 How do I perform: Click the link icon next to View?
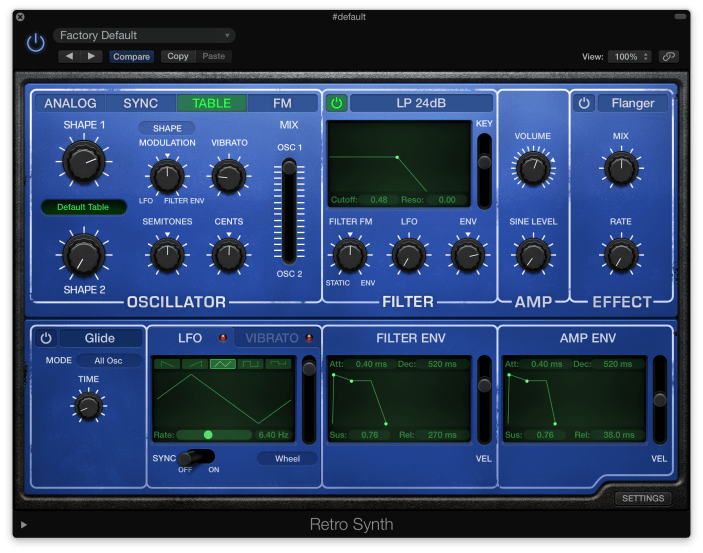[668, 57]
